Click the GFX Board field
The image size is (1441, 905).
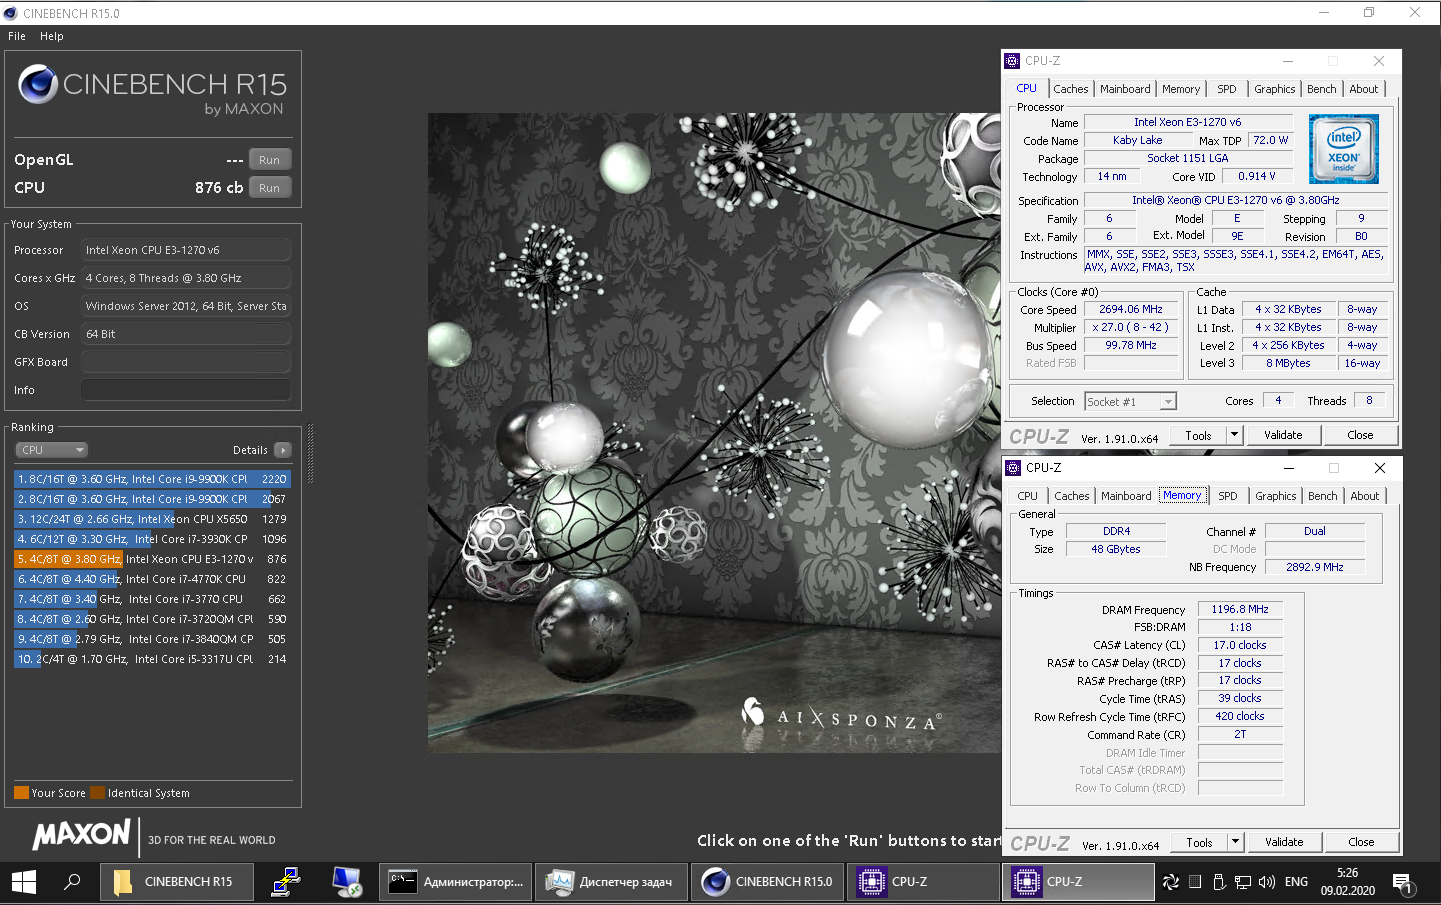click(186, 362)
